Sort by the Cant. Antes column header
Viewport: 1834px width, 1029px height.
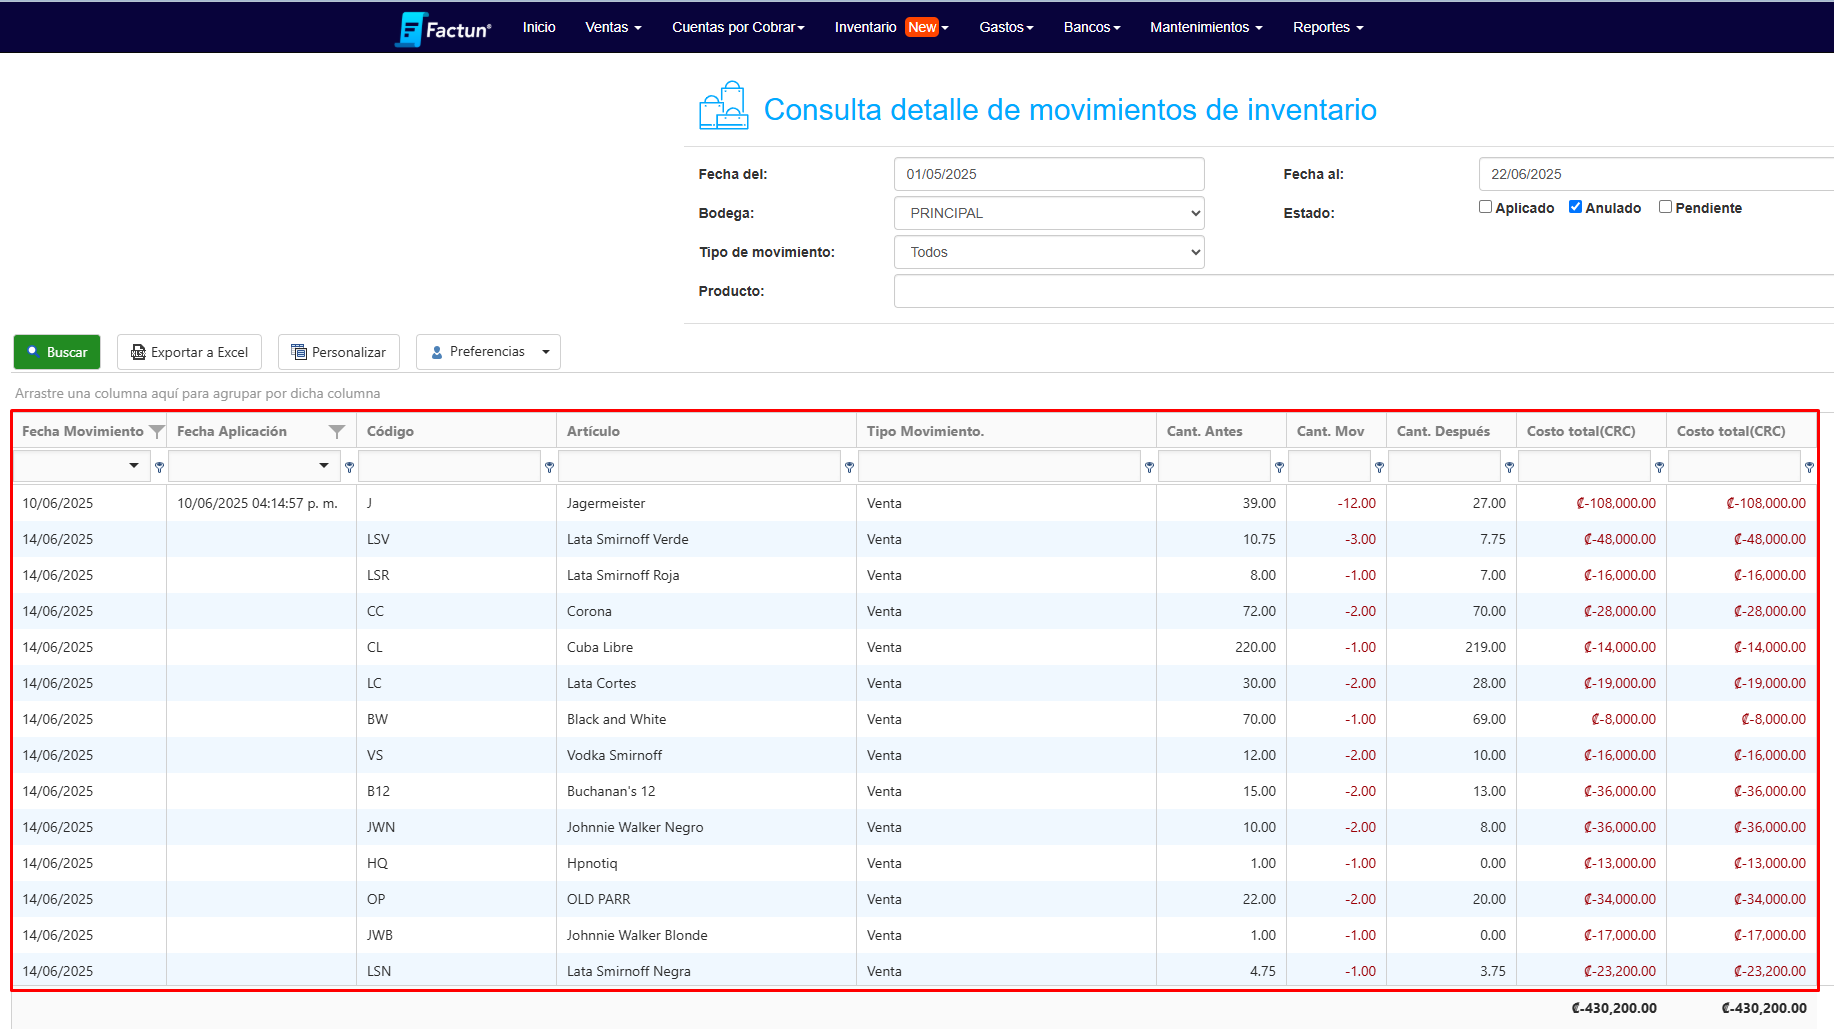pos(1221,431)
